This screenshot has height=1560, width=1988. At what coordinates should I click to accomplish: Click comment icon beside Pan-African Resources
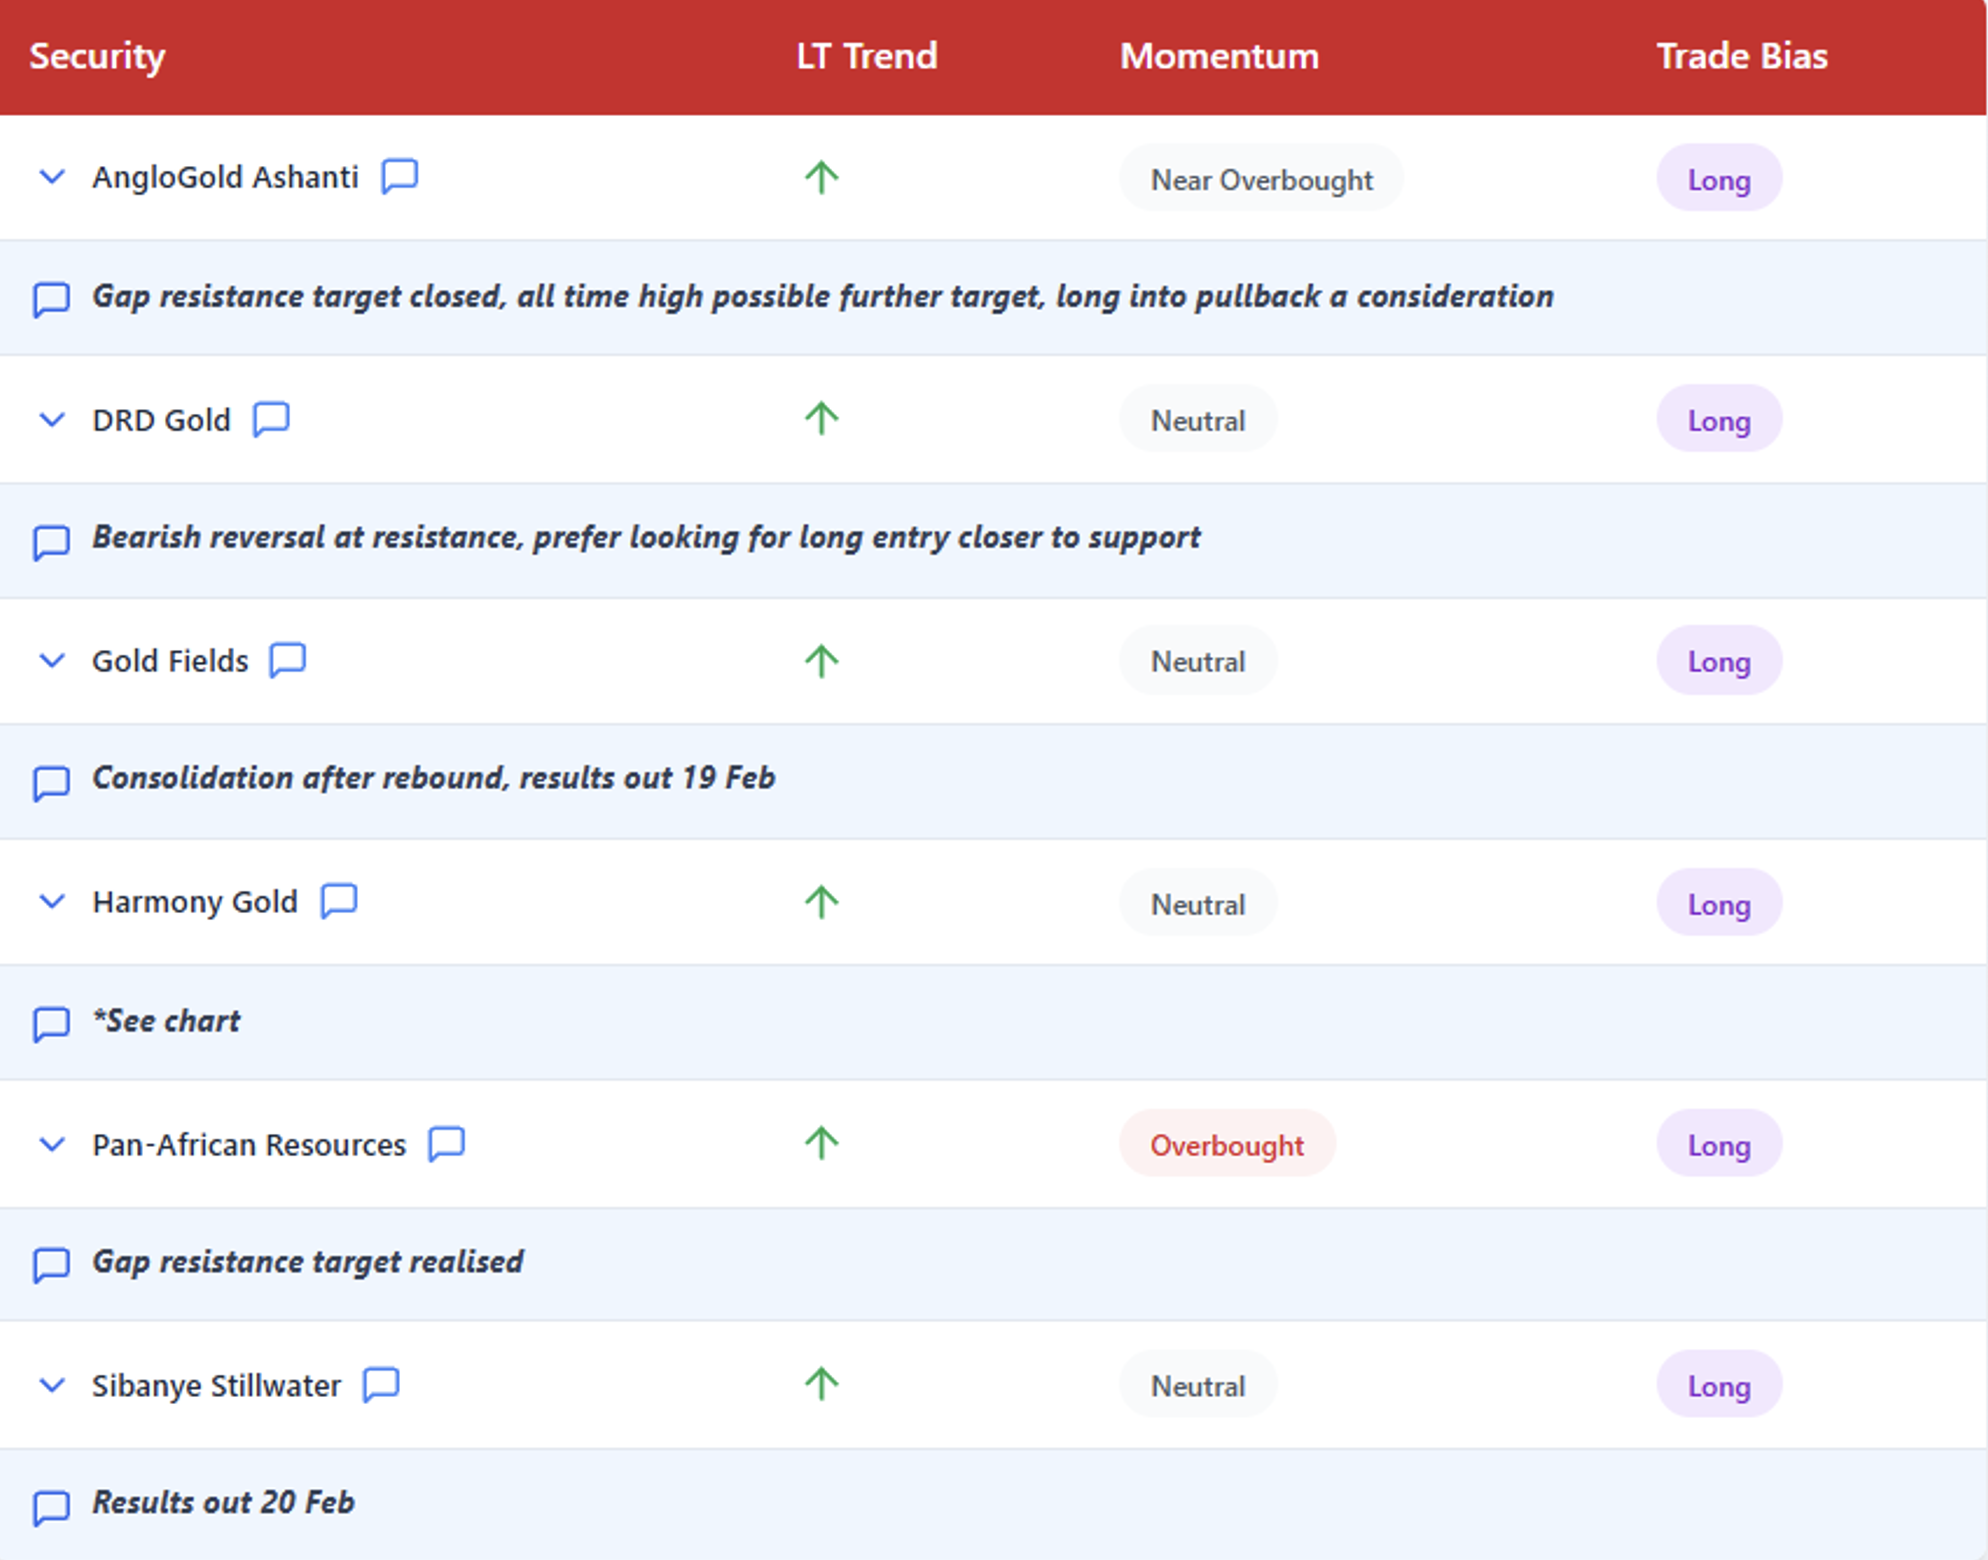pyautogui.click(x=446, y=1143)
